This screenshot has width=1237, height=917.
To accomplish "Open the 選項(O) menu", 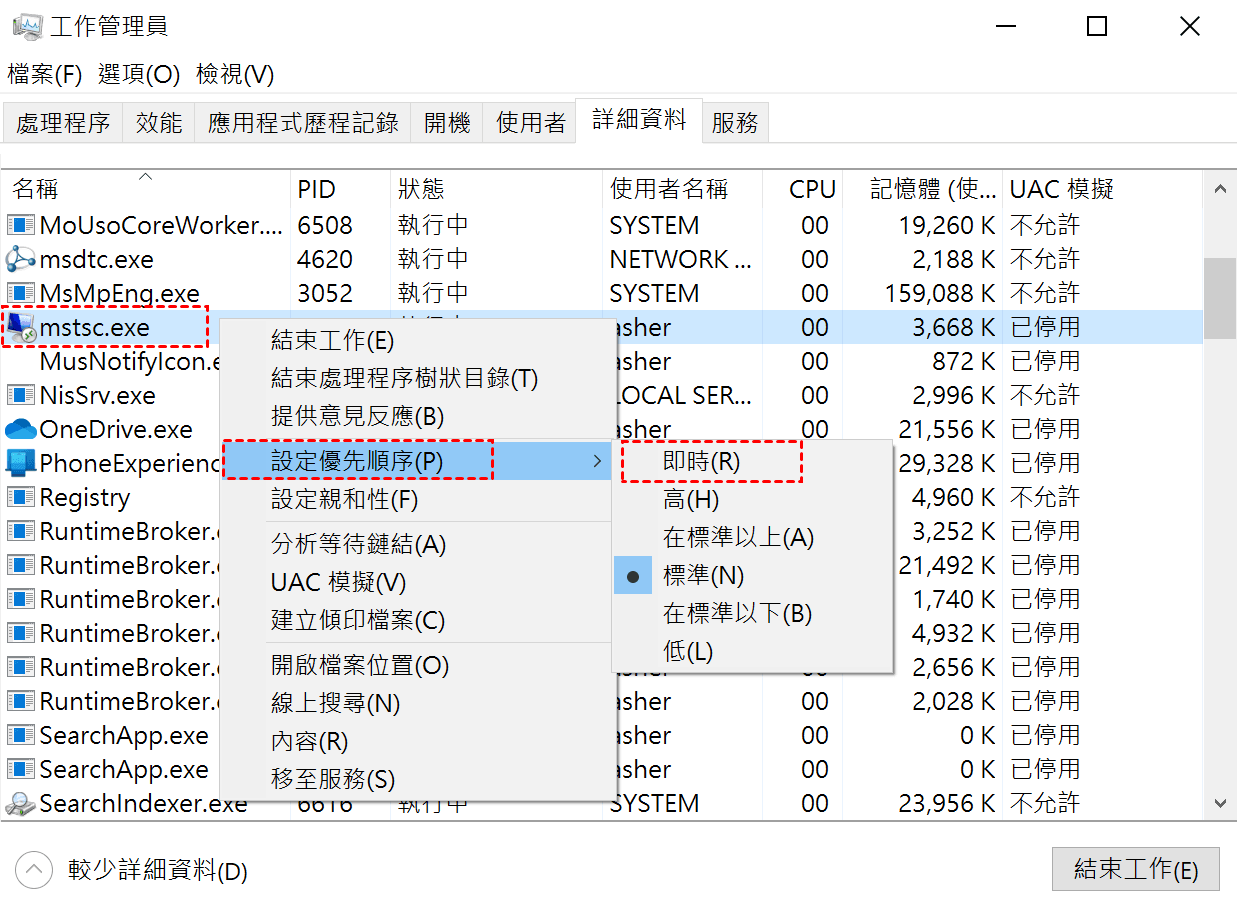I will click(139, 74).
